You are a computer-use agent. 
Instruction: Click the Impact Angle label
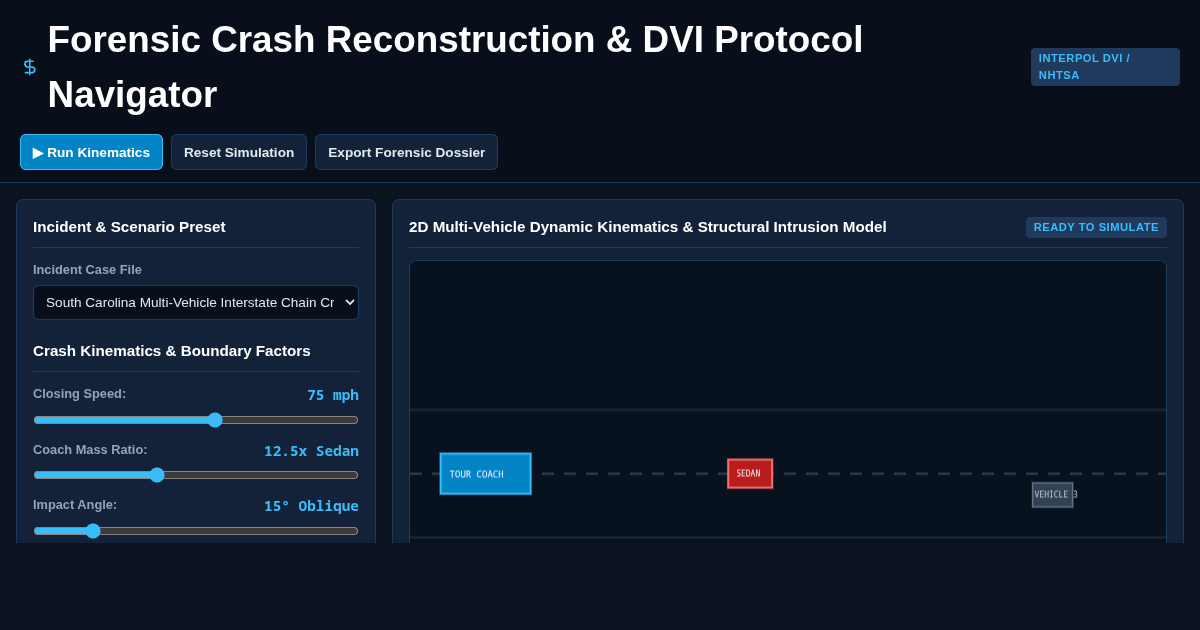(75, 505)
